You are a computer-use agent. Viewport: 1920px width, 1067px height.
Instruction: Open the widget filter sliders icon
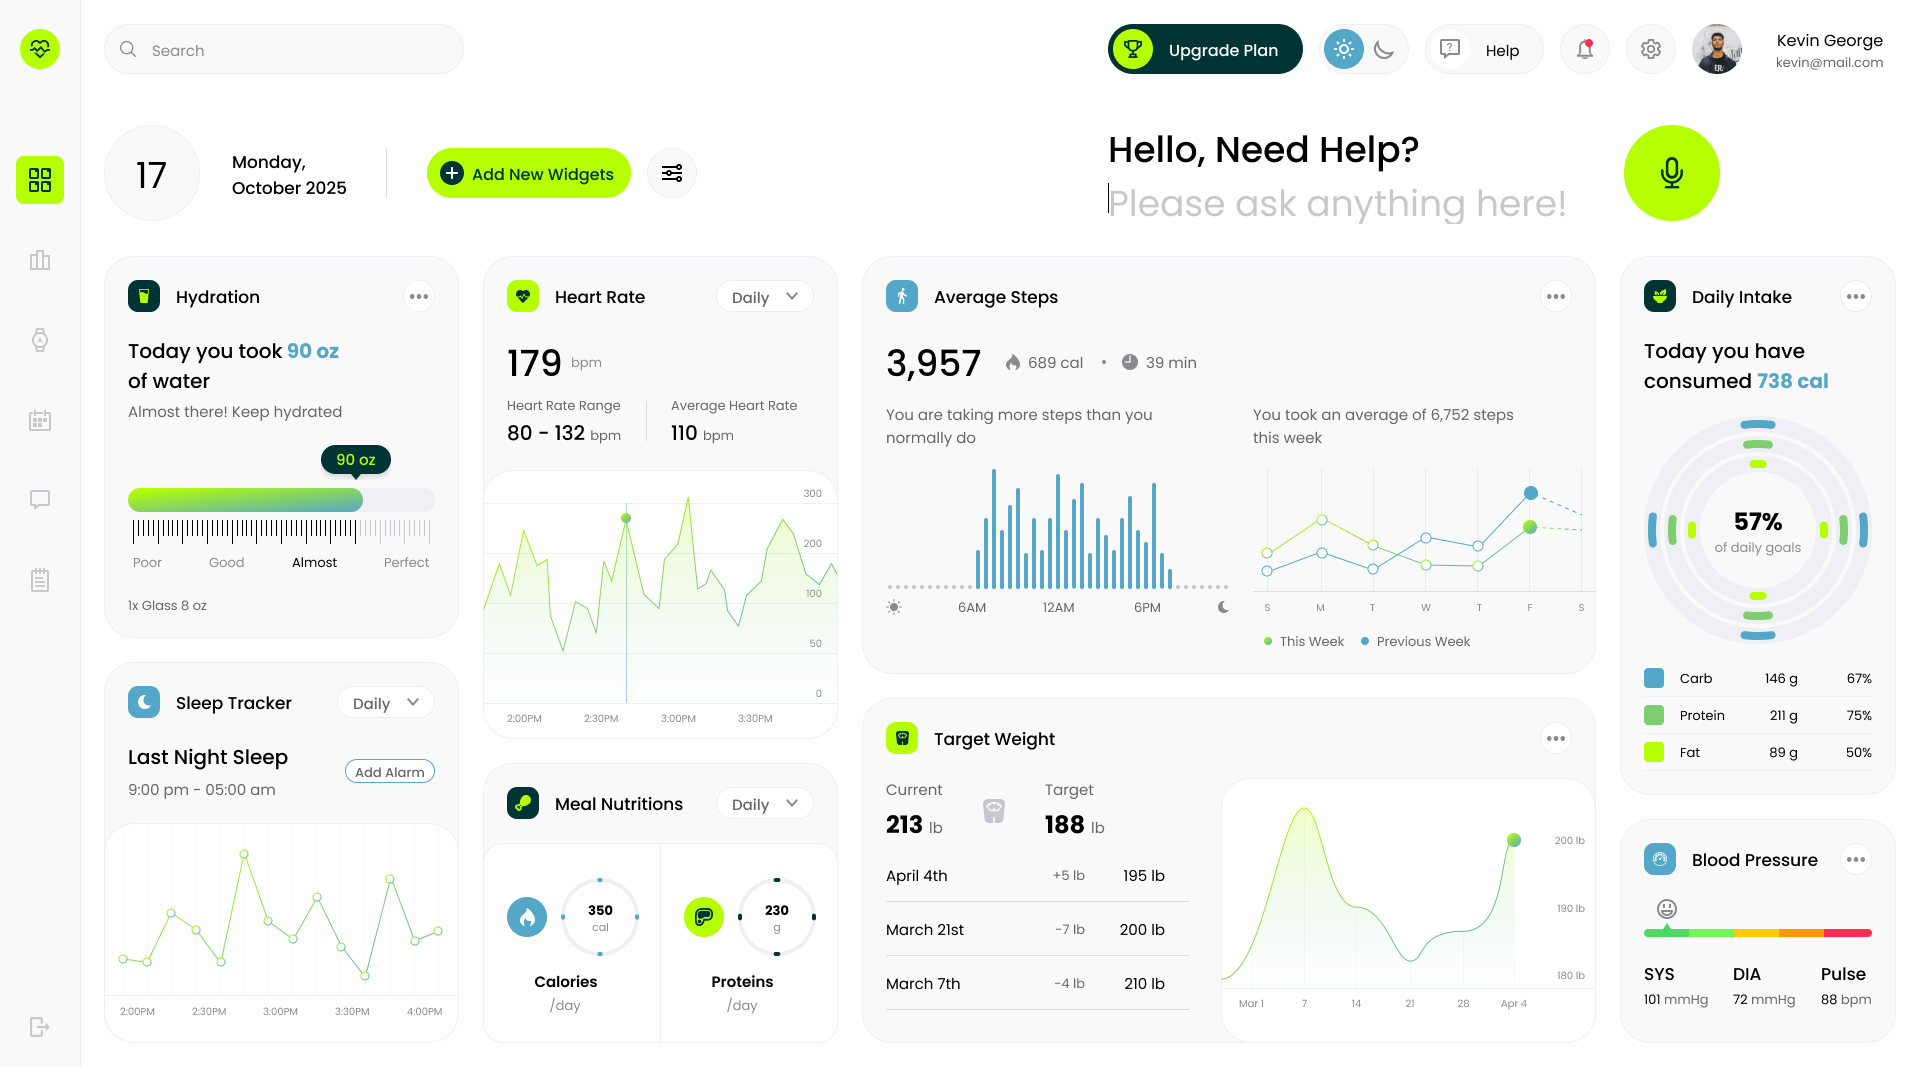point(672,173)
